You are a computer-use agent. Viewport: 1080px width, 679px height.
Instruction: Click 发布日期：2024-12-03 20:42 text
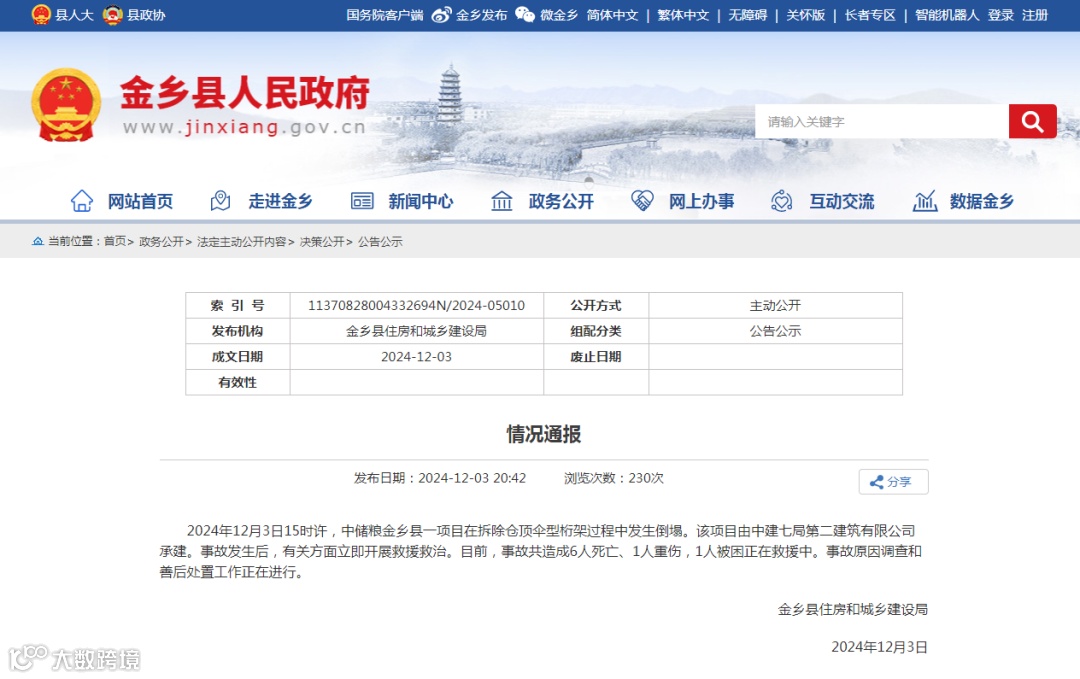point(440,478)
